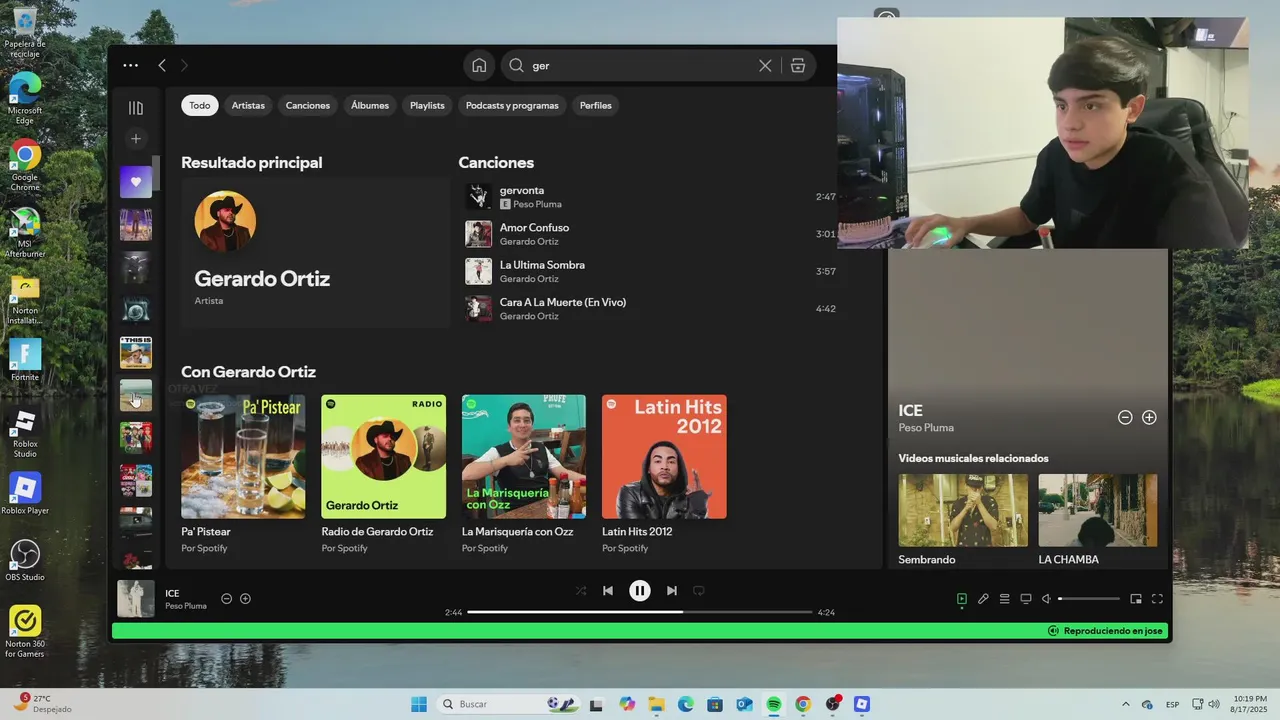Add ICE to playlist in Now Playing panel
The height and width of the screenshot is (720, 1280).
pyautogui.click(x=1149, y=417)
